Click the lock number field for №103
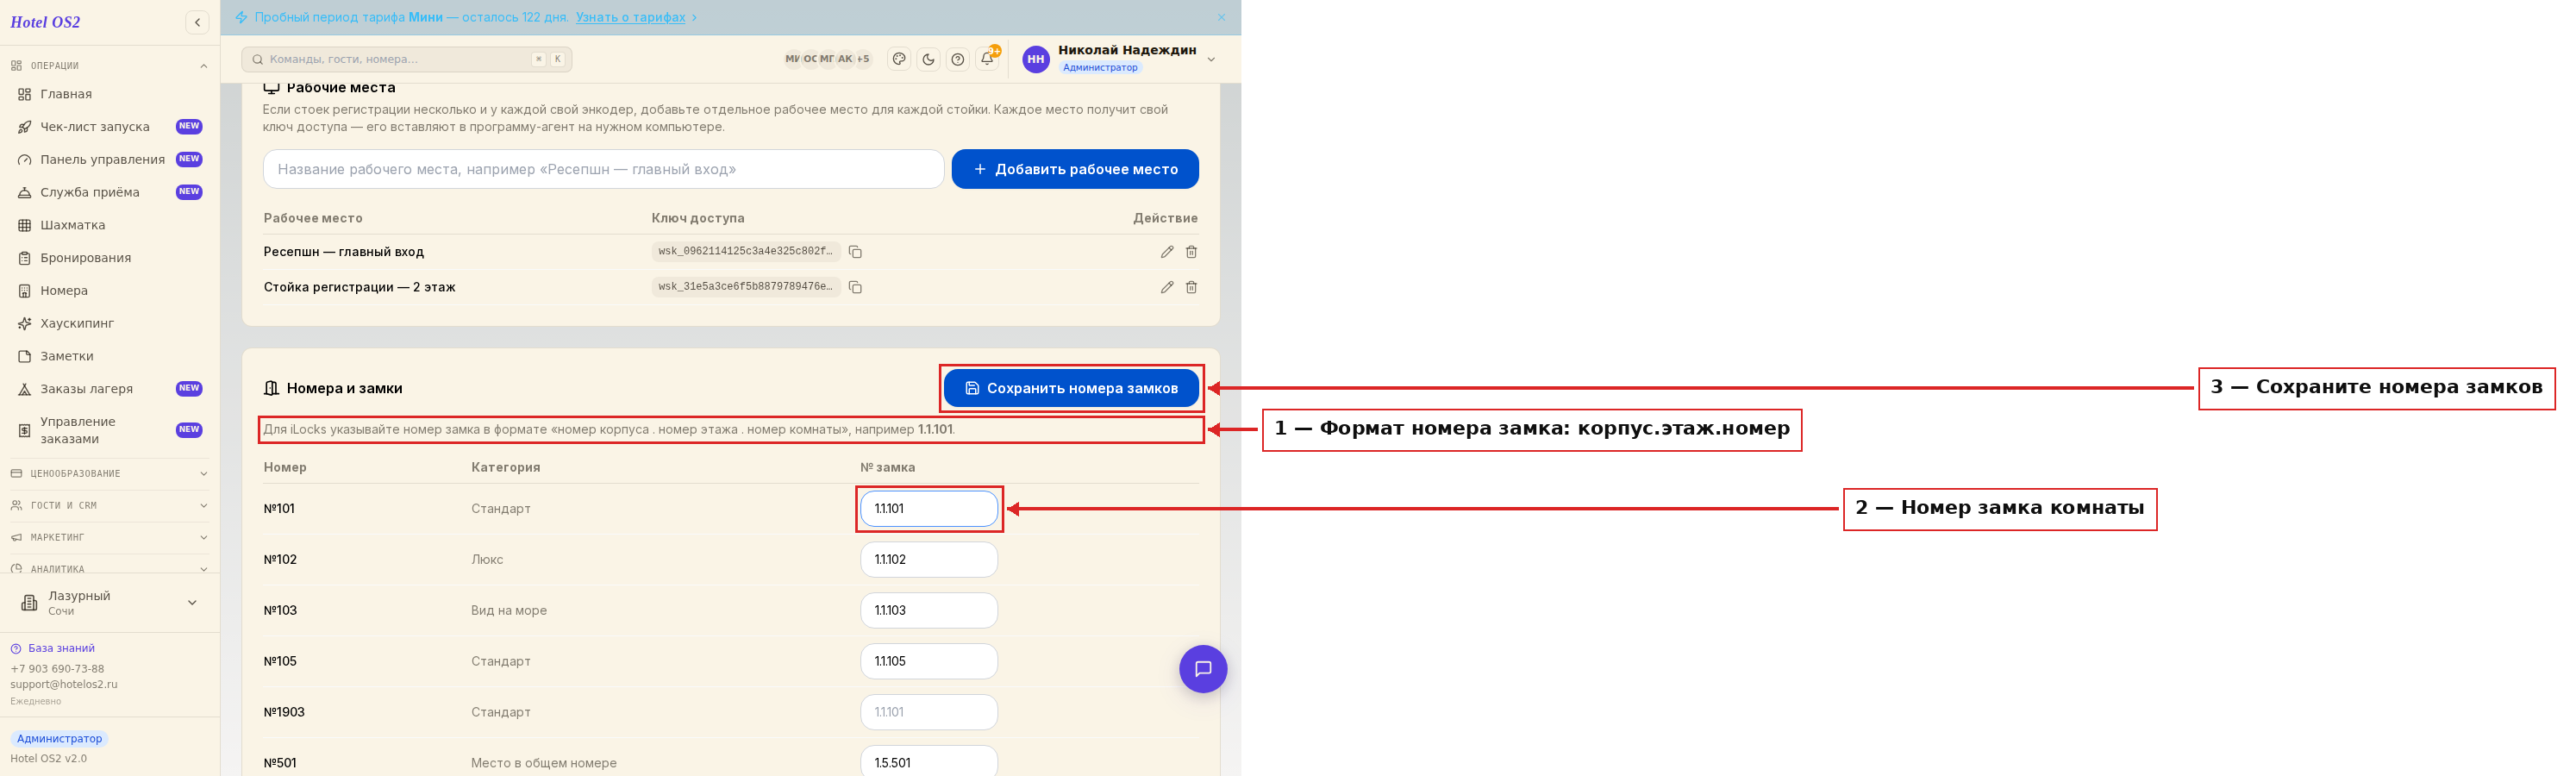Viewport: 2576px width, 776px height. point(929,610)
